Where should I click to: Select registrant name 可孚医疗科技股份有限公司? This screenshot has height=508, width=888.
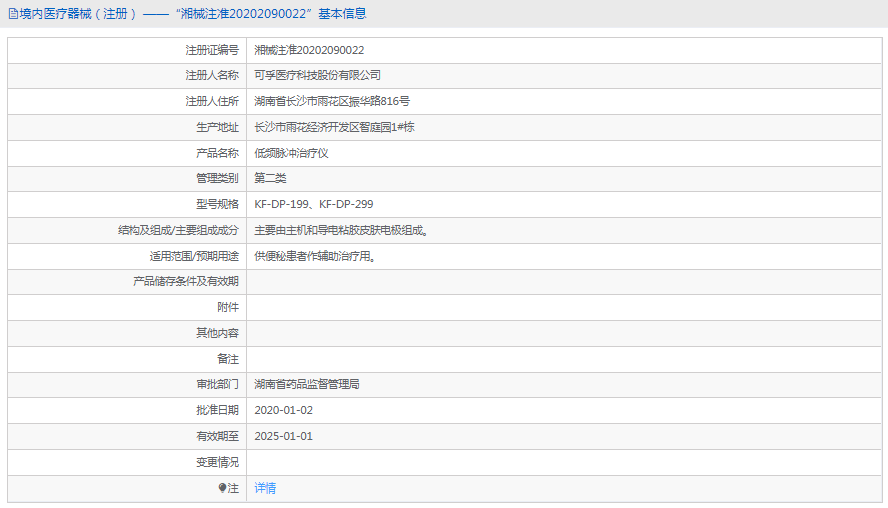[317, 75]
